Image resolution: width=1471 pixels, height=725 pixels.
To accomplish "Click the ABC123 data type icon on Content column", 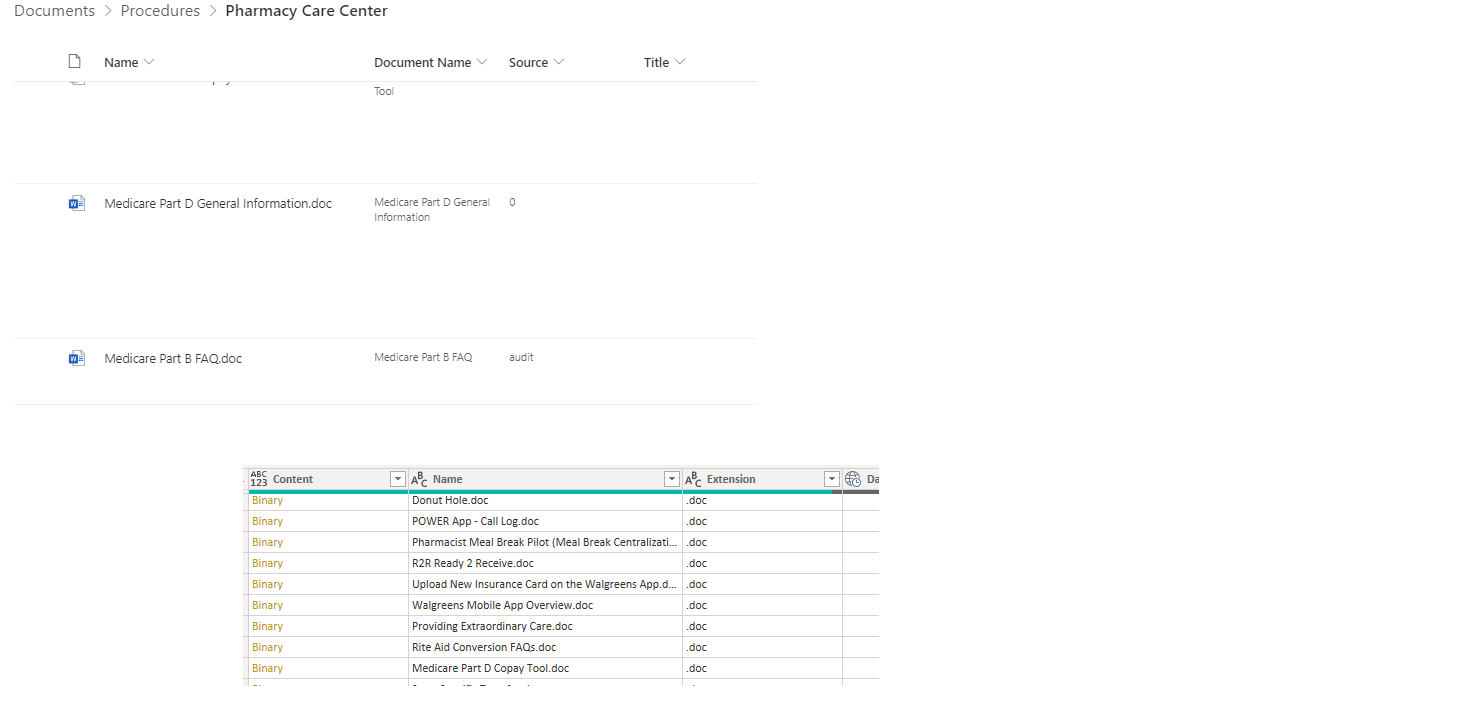I will (x=259, y=479).
